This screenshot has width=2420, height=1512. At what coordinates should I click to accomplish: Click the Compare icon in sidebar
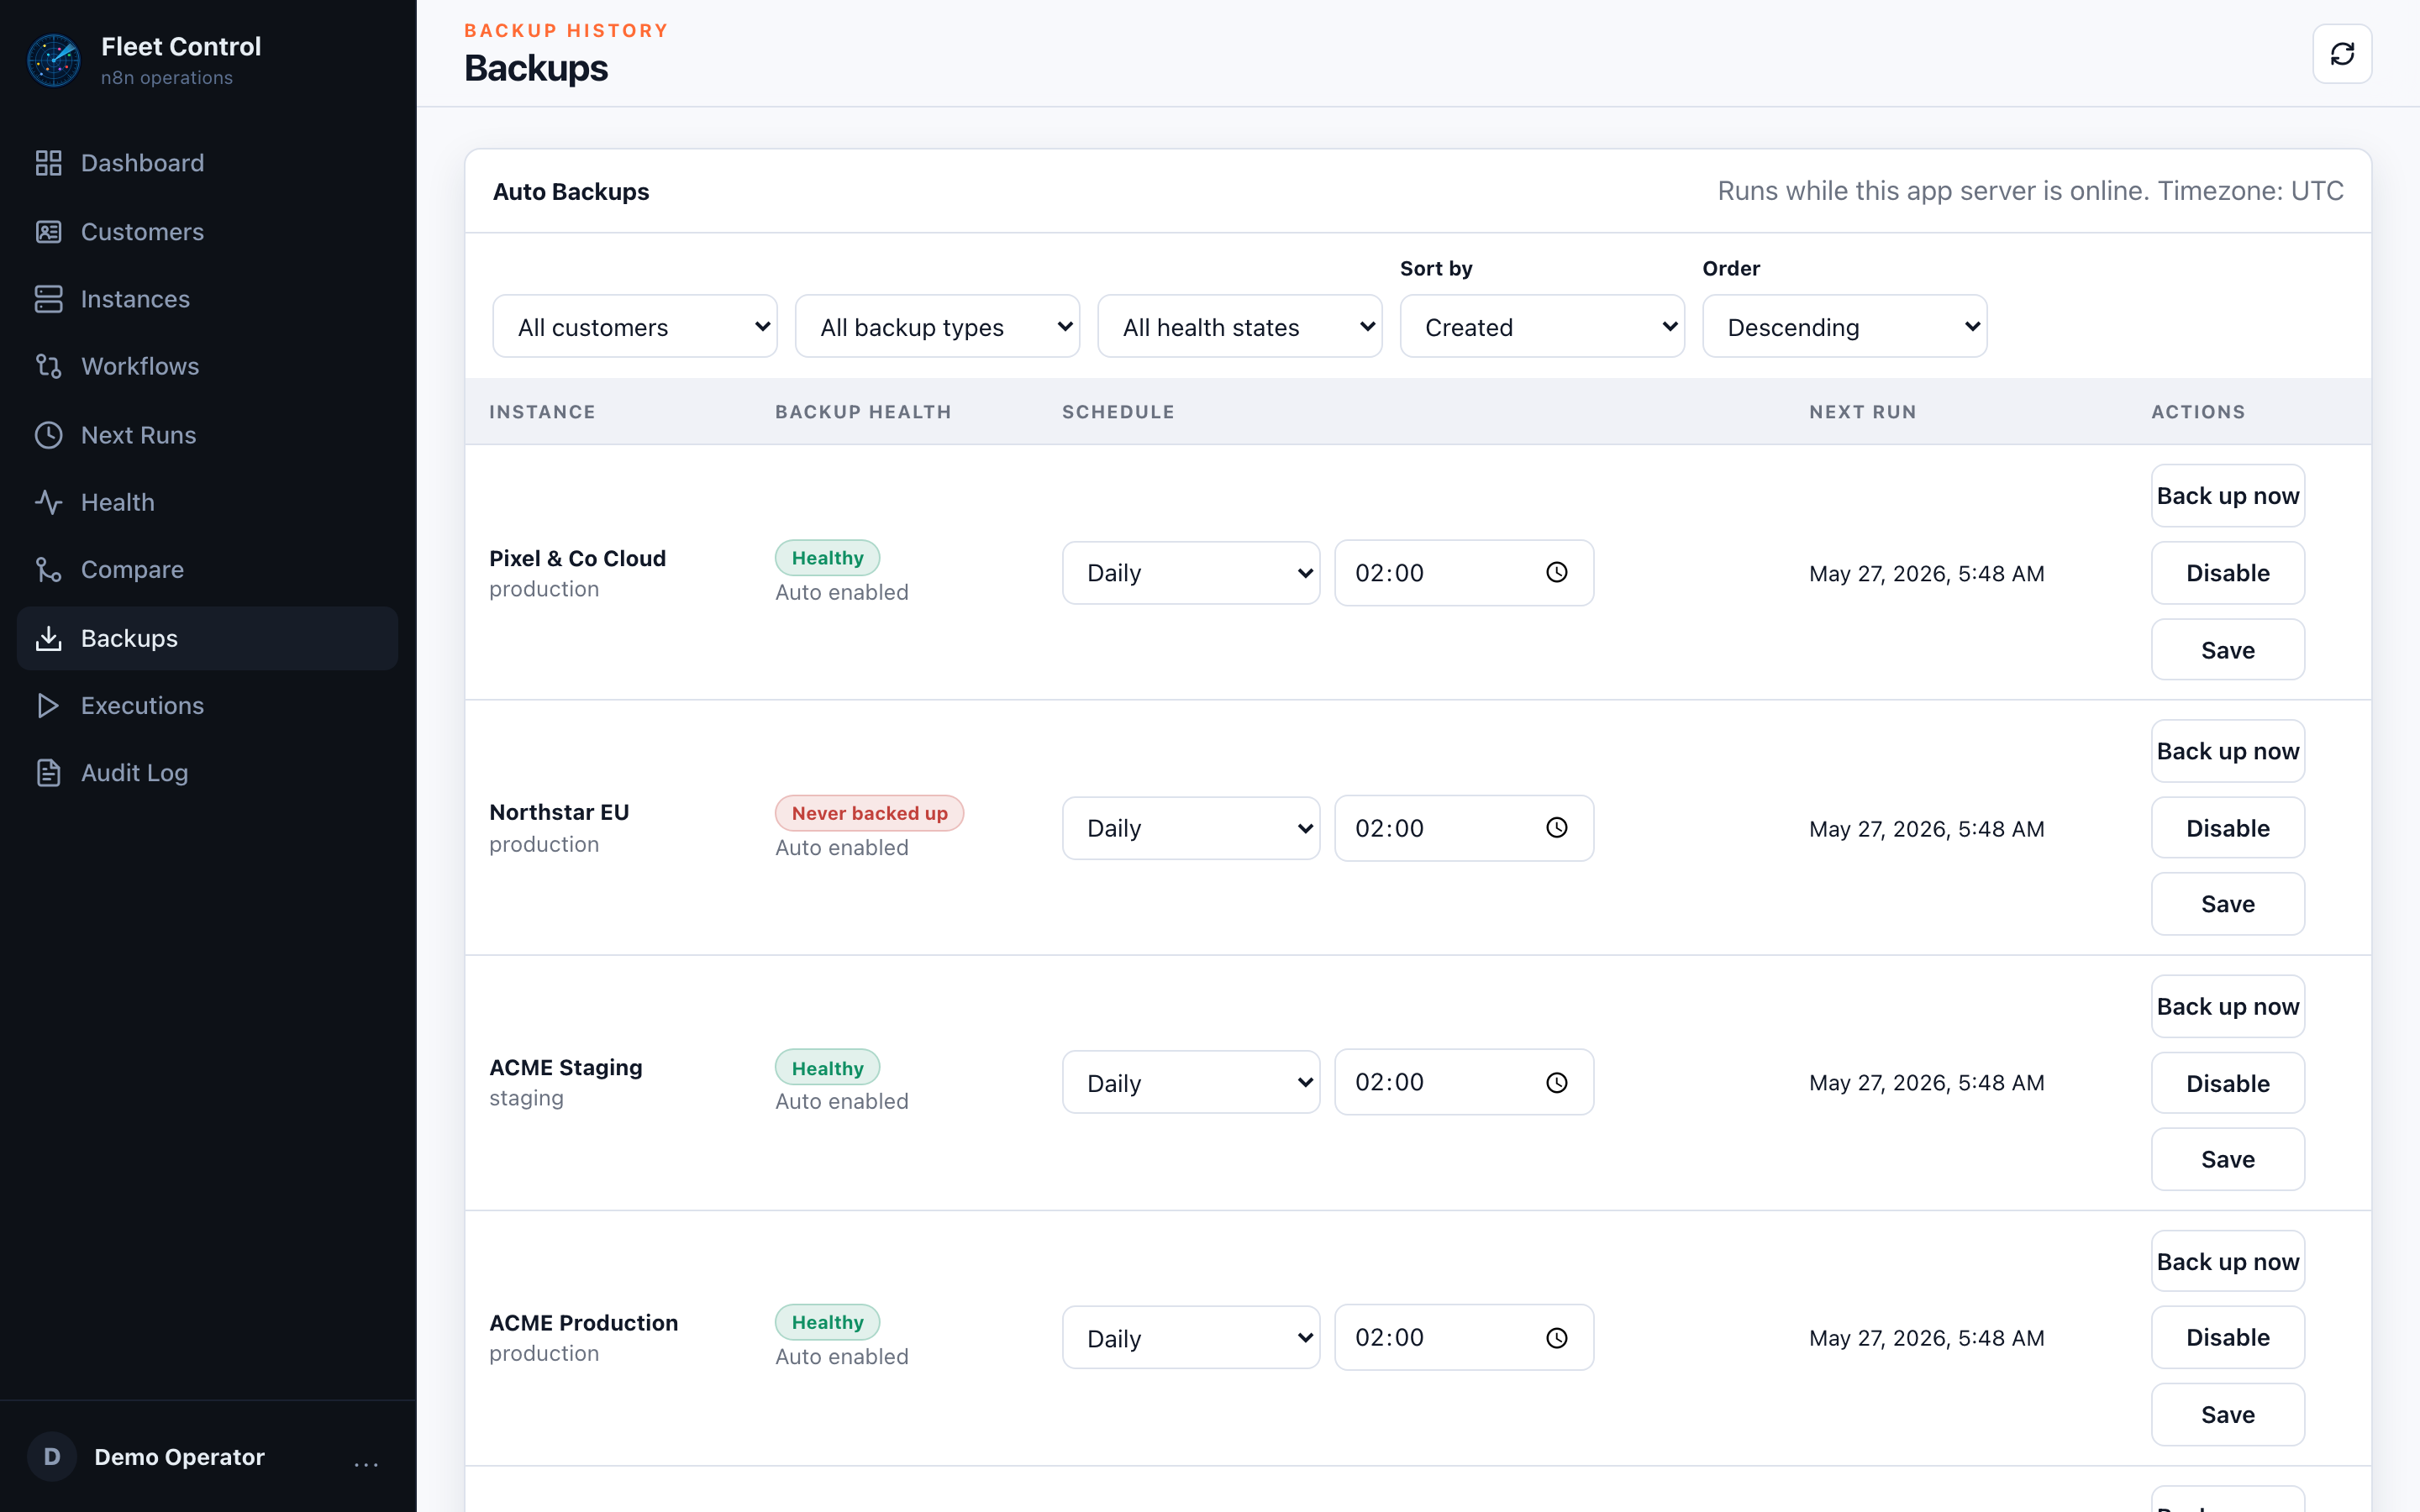(x=48, y=569)
